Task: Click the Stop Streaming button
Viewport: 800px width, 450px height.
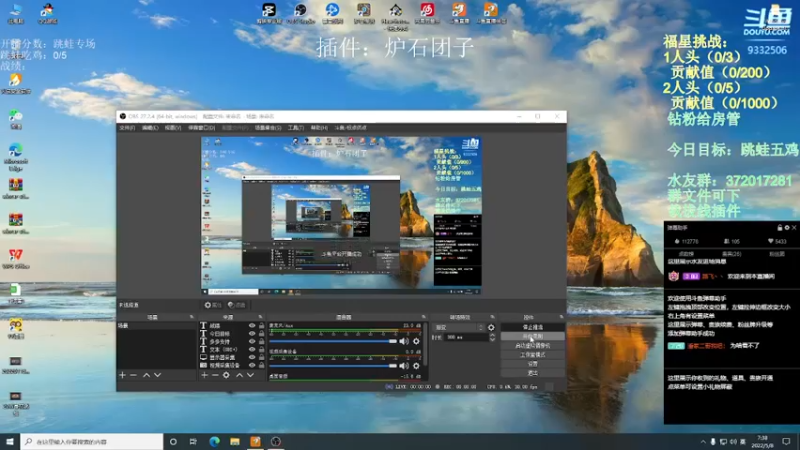Action: [533, 328]
